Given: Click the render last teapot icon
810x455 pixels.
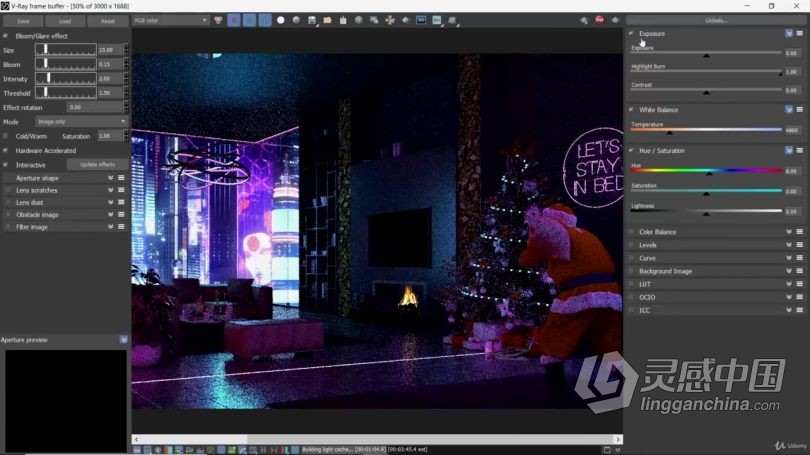Looking at the screenshot, I should (615, 20).
